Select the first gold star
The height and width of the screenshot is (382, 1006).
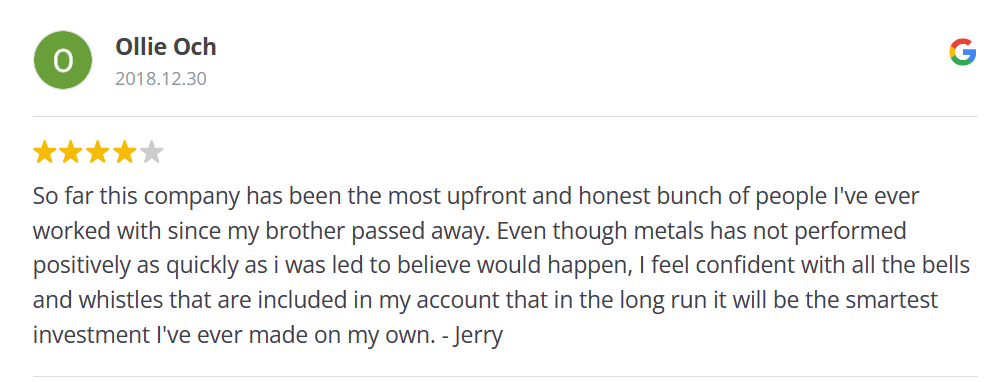44,153
